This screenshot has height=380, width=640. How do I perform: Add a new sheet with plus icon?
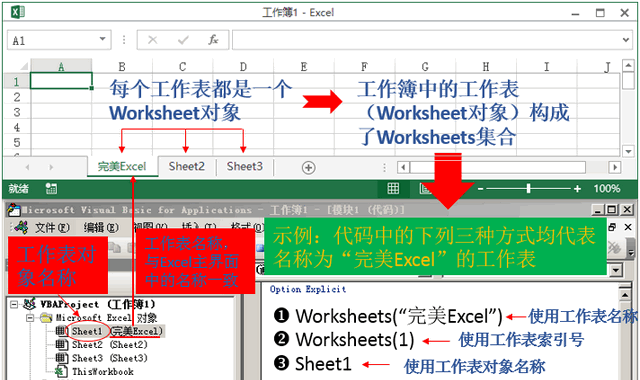point(308,167)
